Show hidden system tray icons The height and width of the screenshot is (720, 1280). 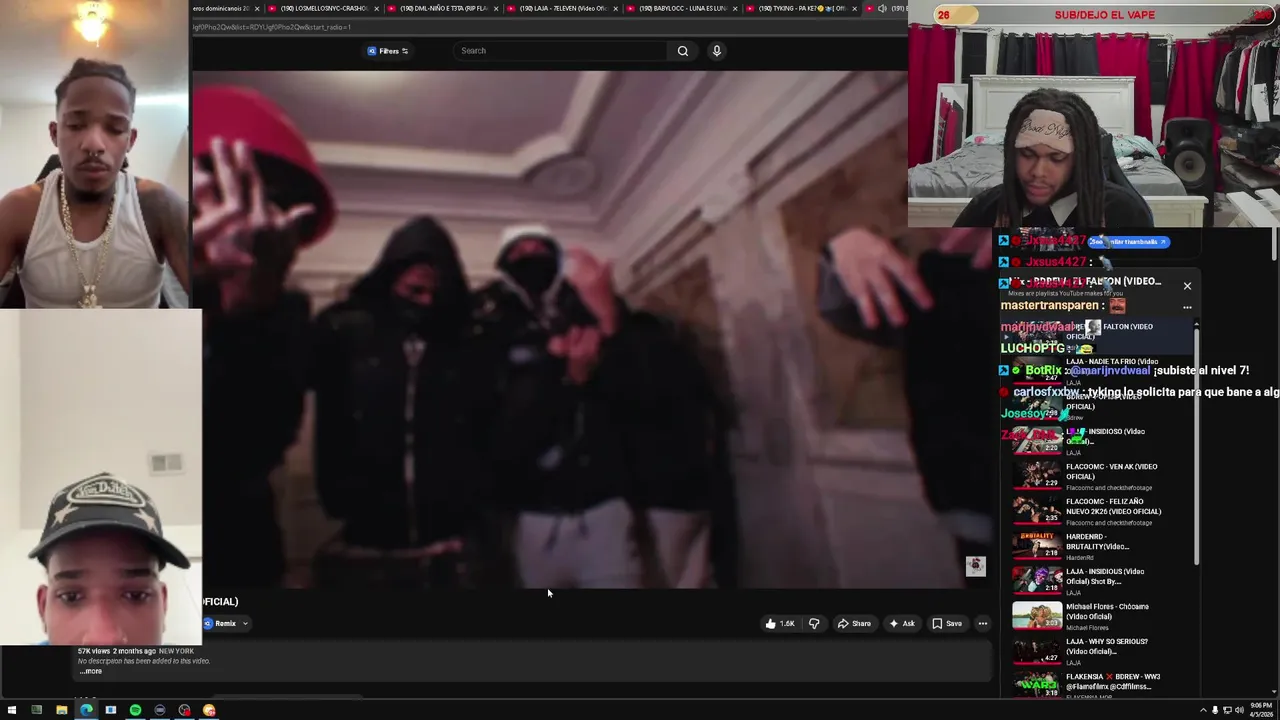[1203, 710]
